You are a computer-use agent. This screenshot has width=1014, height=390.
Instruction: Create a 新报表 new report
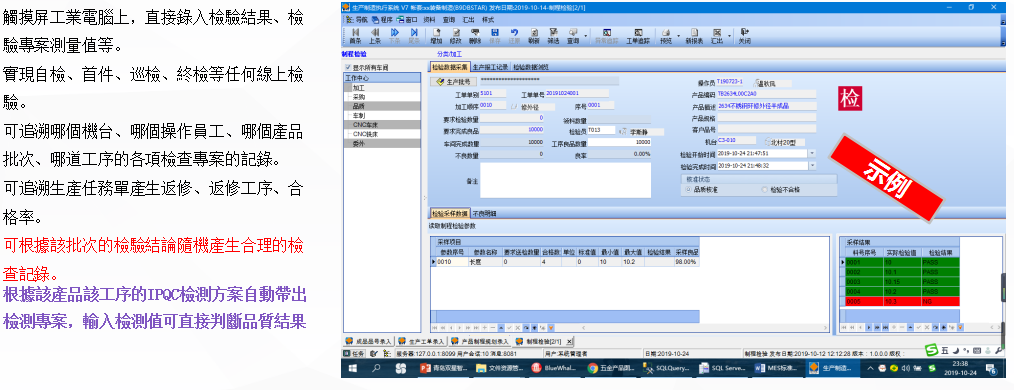(x=694, y=36)
